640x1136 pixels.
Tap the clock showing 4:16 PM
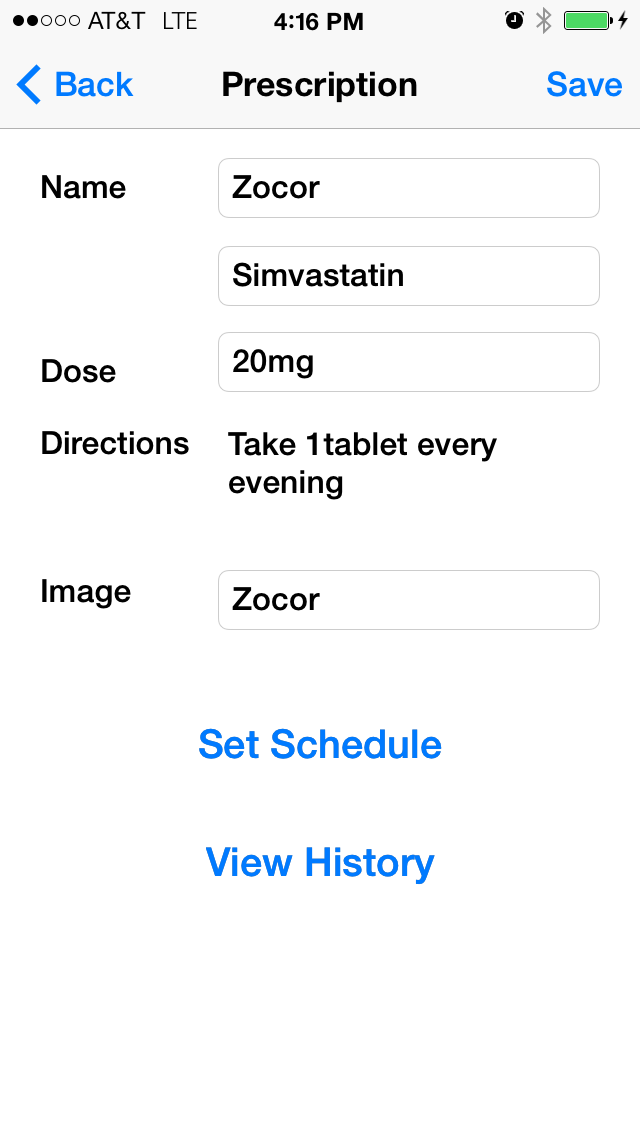pyautogui.click(x=319, y=21)
